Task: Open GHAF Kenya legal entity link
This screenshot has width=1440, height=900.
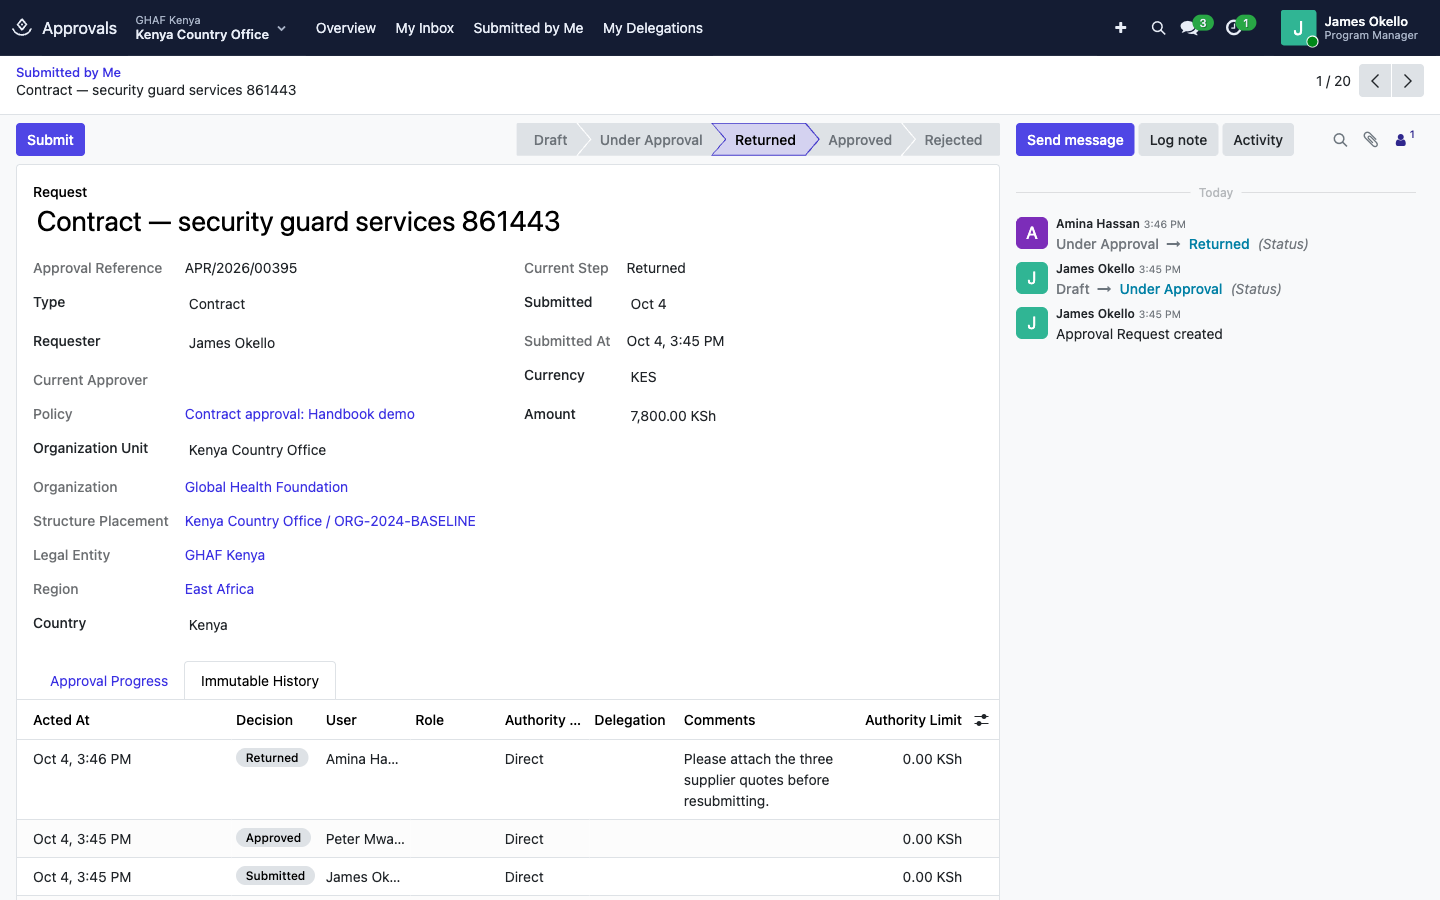Action: 225,555
